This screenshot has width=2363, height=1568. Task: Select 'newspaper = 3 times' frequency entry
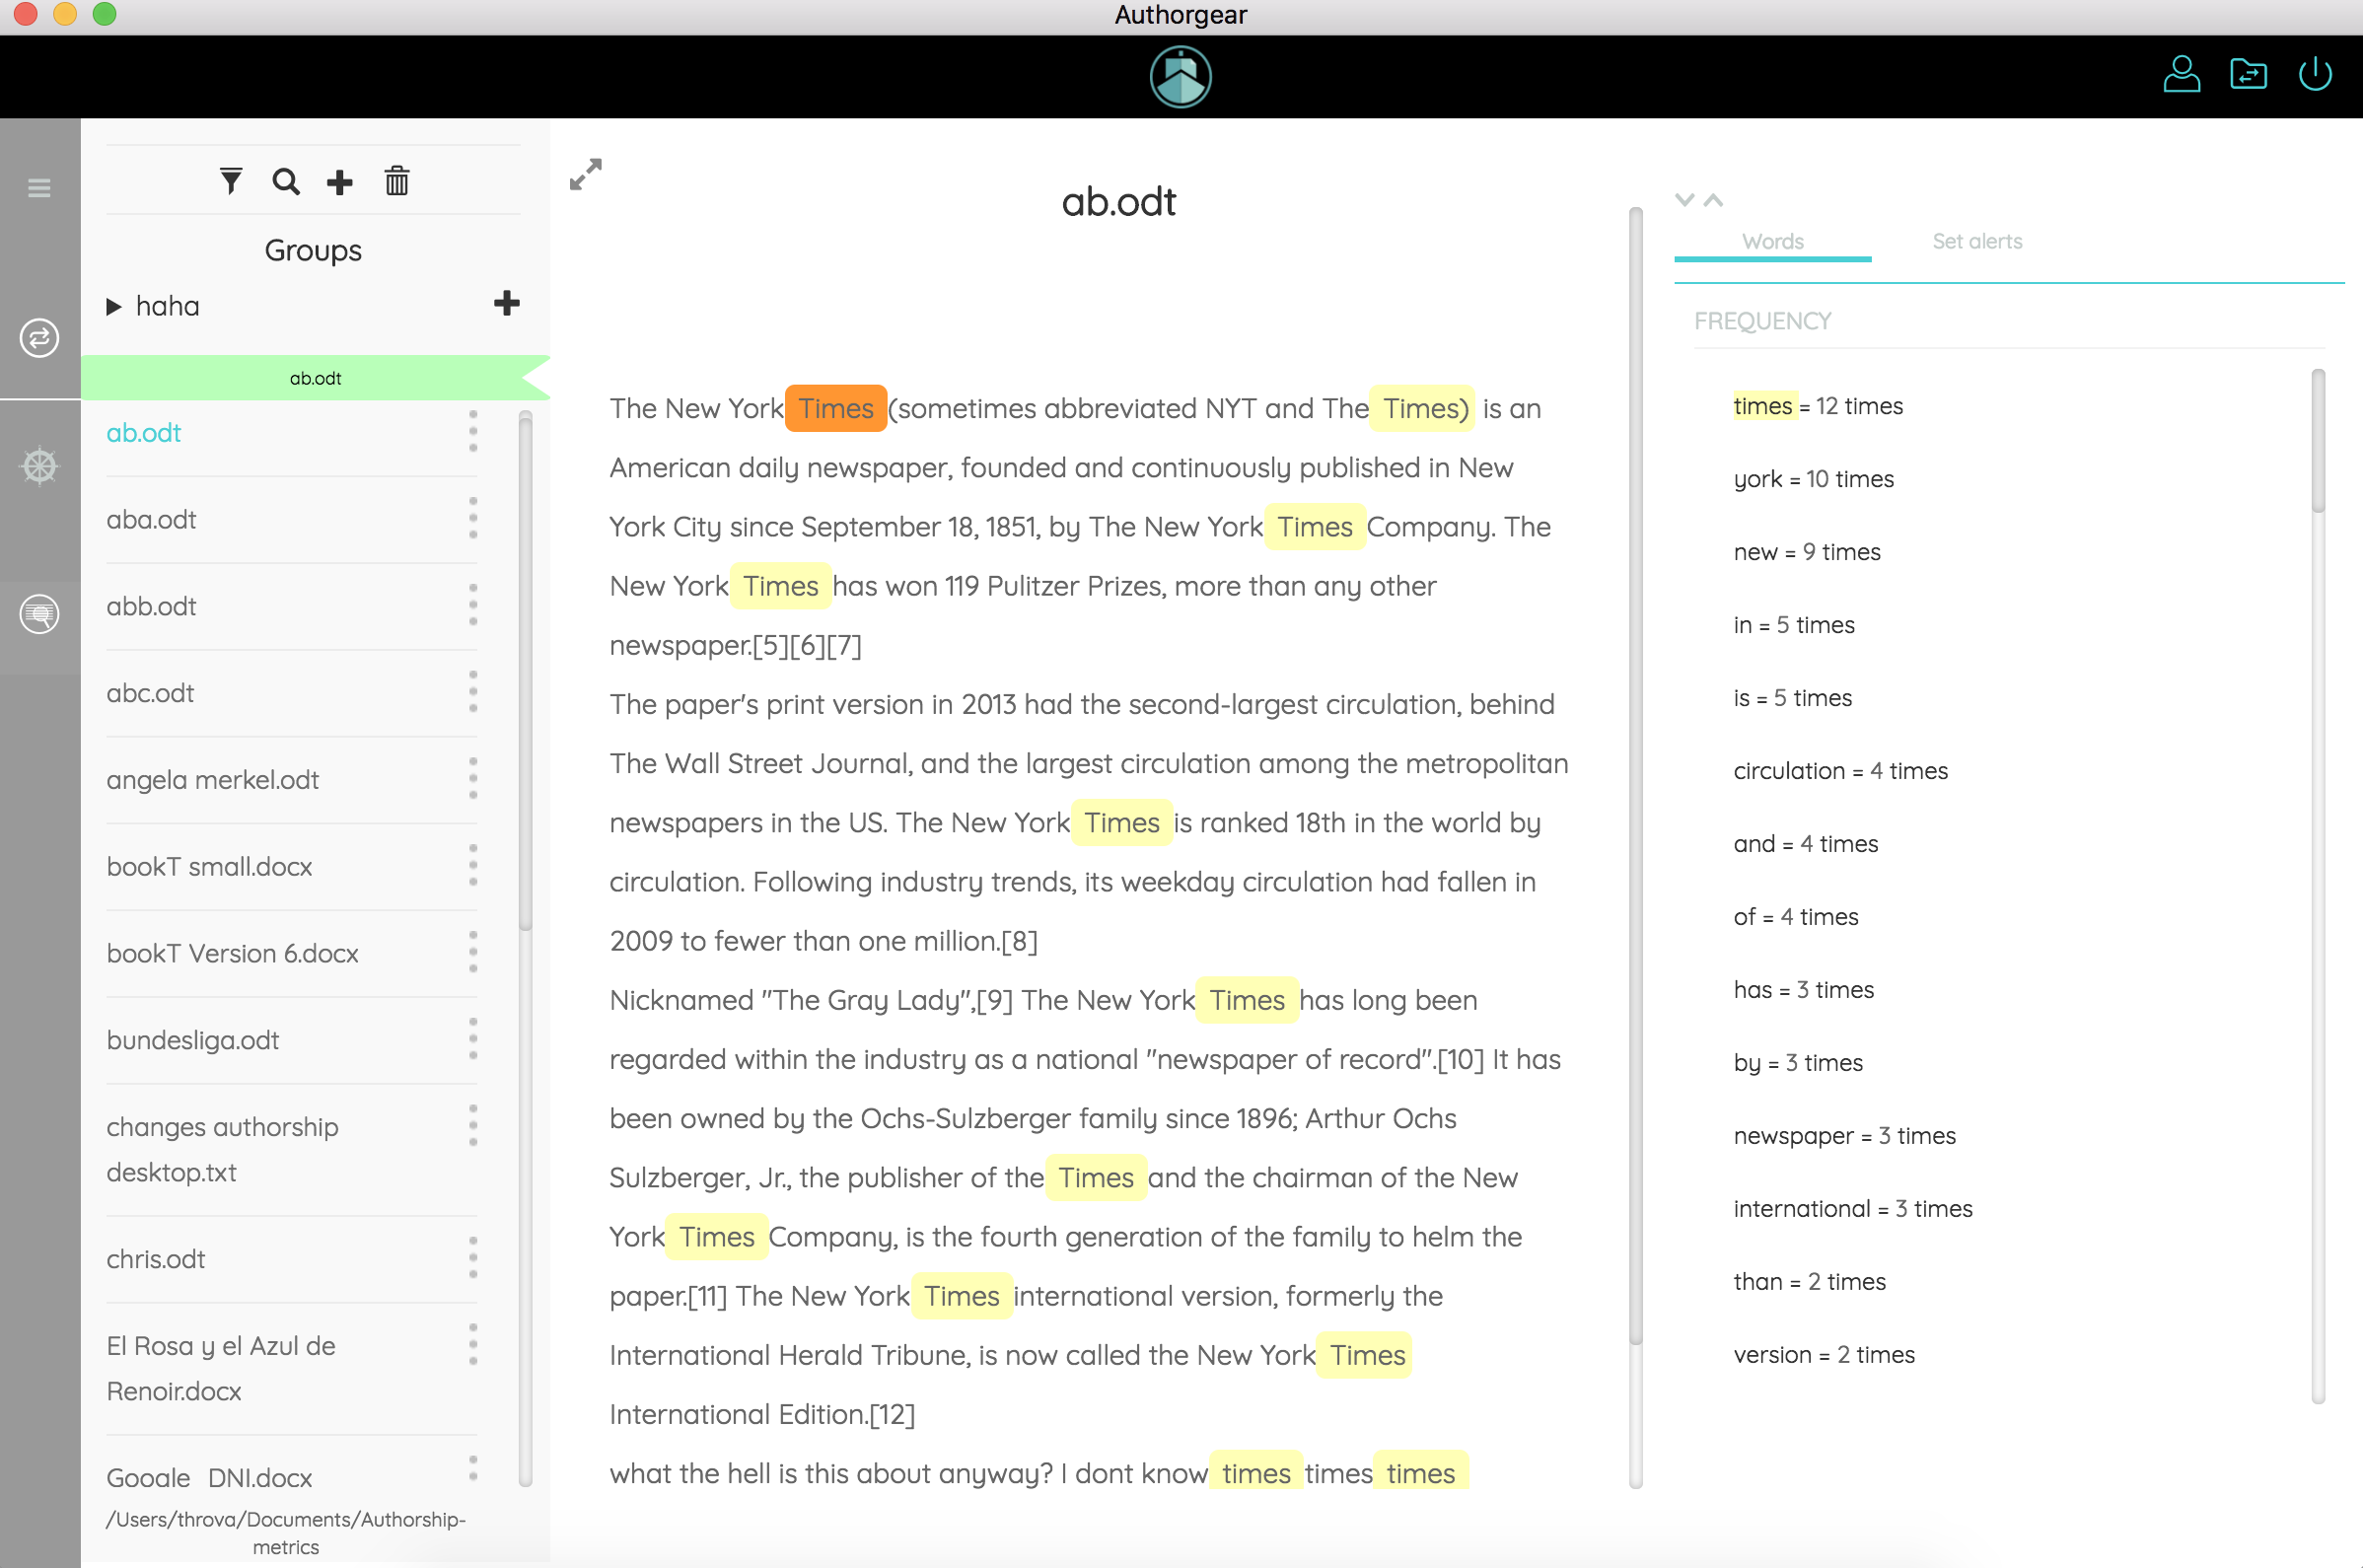(1845, 1136)
